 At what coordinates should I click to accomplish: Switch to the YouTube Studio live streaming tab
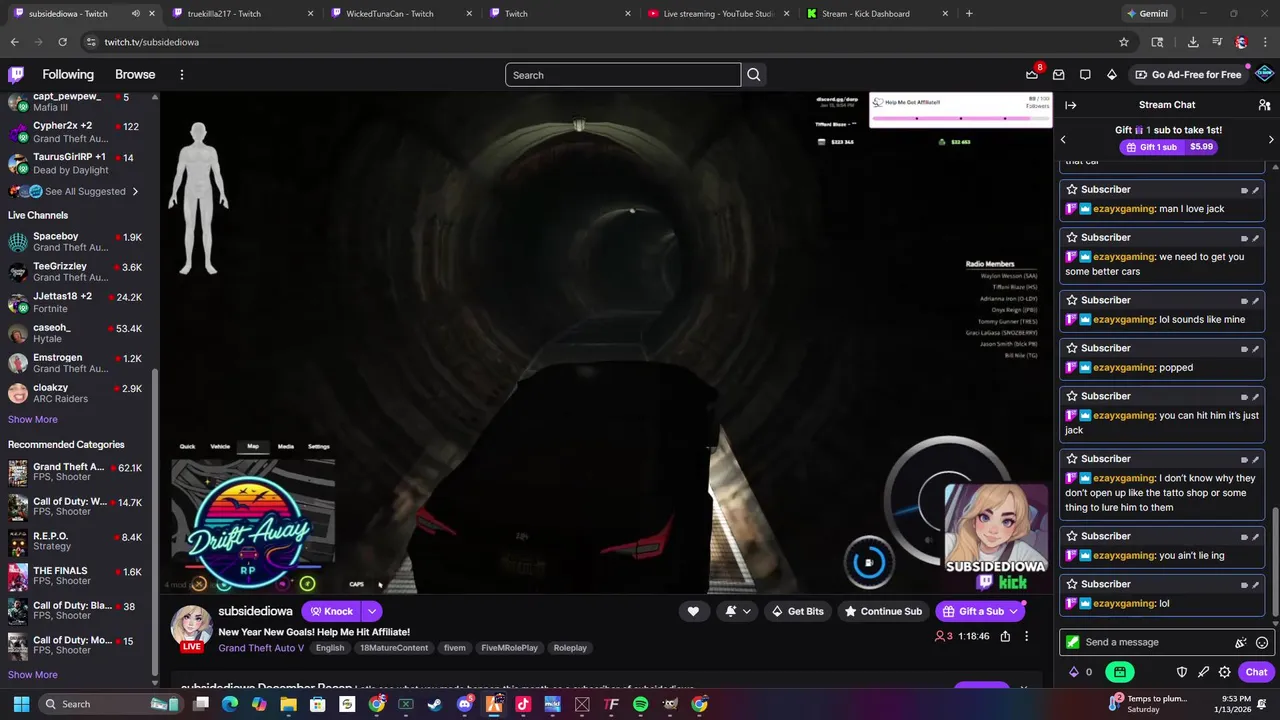[718, 14]
